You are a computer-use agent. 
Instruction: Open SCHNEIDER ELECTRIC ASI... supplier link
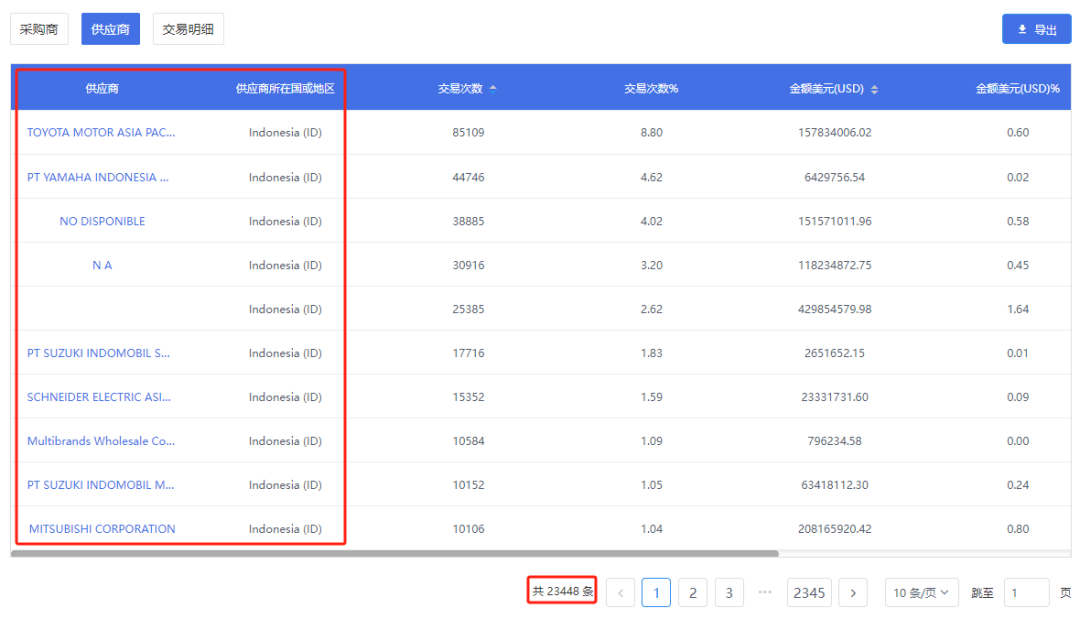coord(99,397)
